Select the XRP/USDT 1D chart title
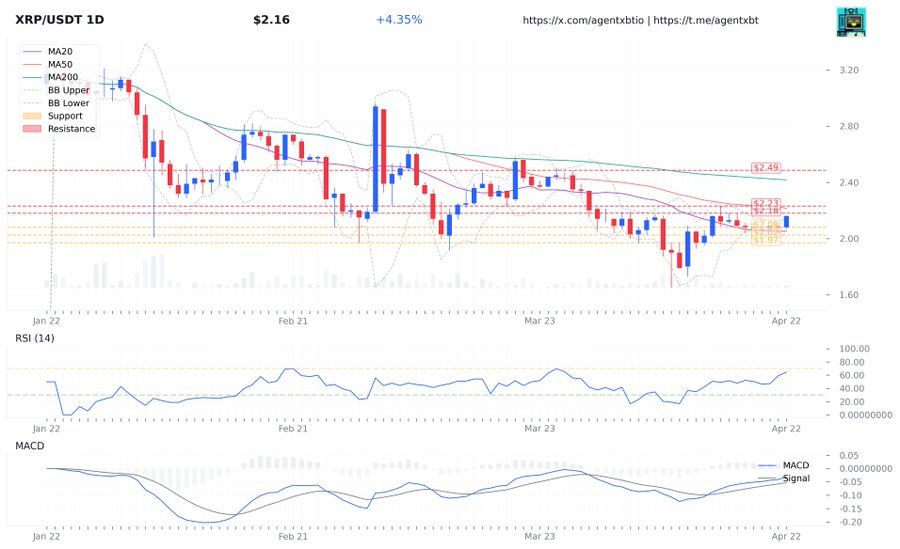Screen dimensions: 900x549 (60, 20)
